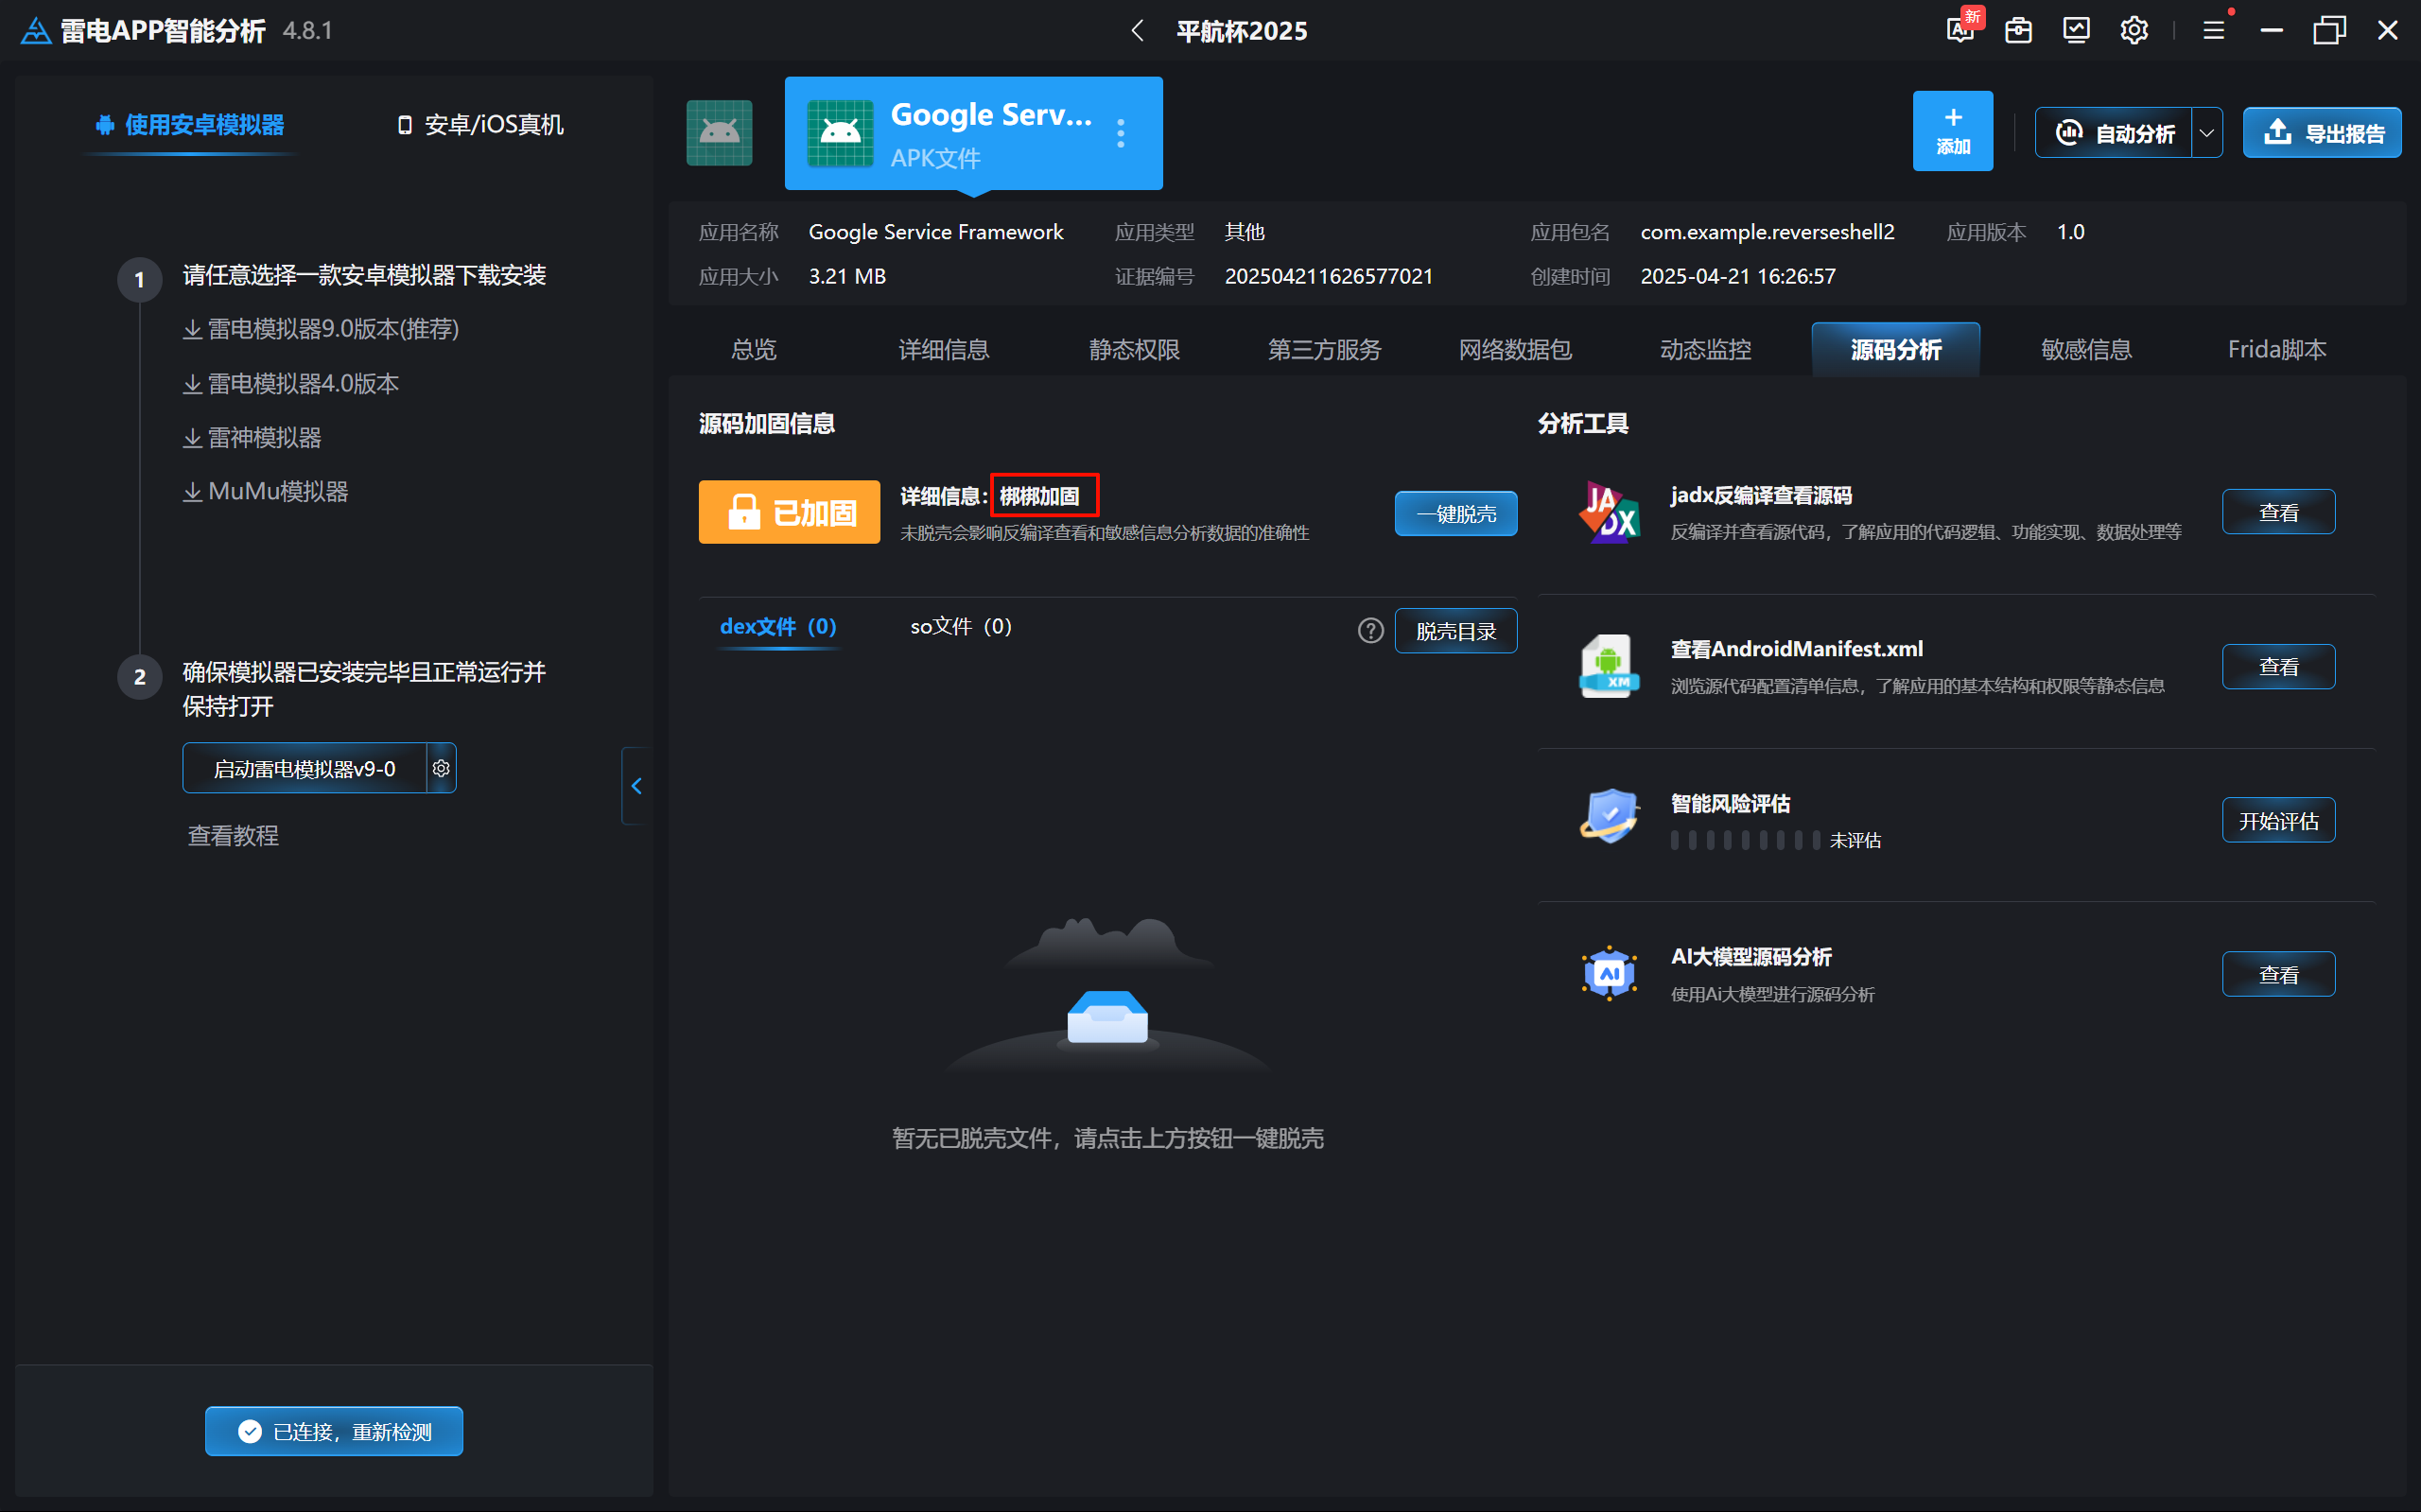2421x1512 pixels.
Task: Open the toolbox icon in title bar
Action: pyautogui.click(x=2019, y=31)
